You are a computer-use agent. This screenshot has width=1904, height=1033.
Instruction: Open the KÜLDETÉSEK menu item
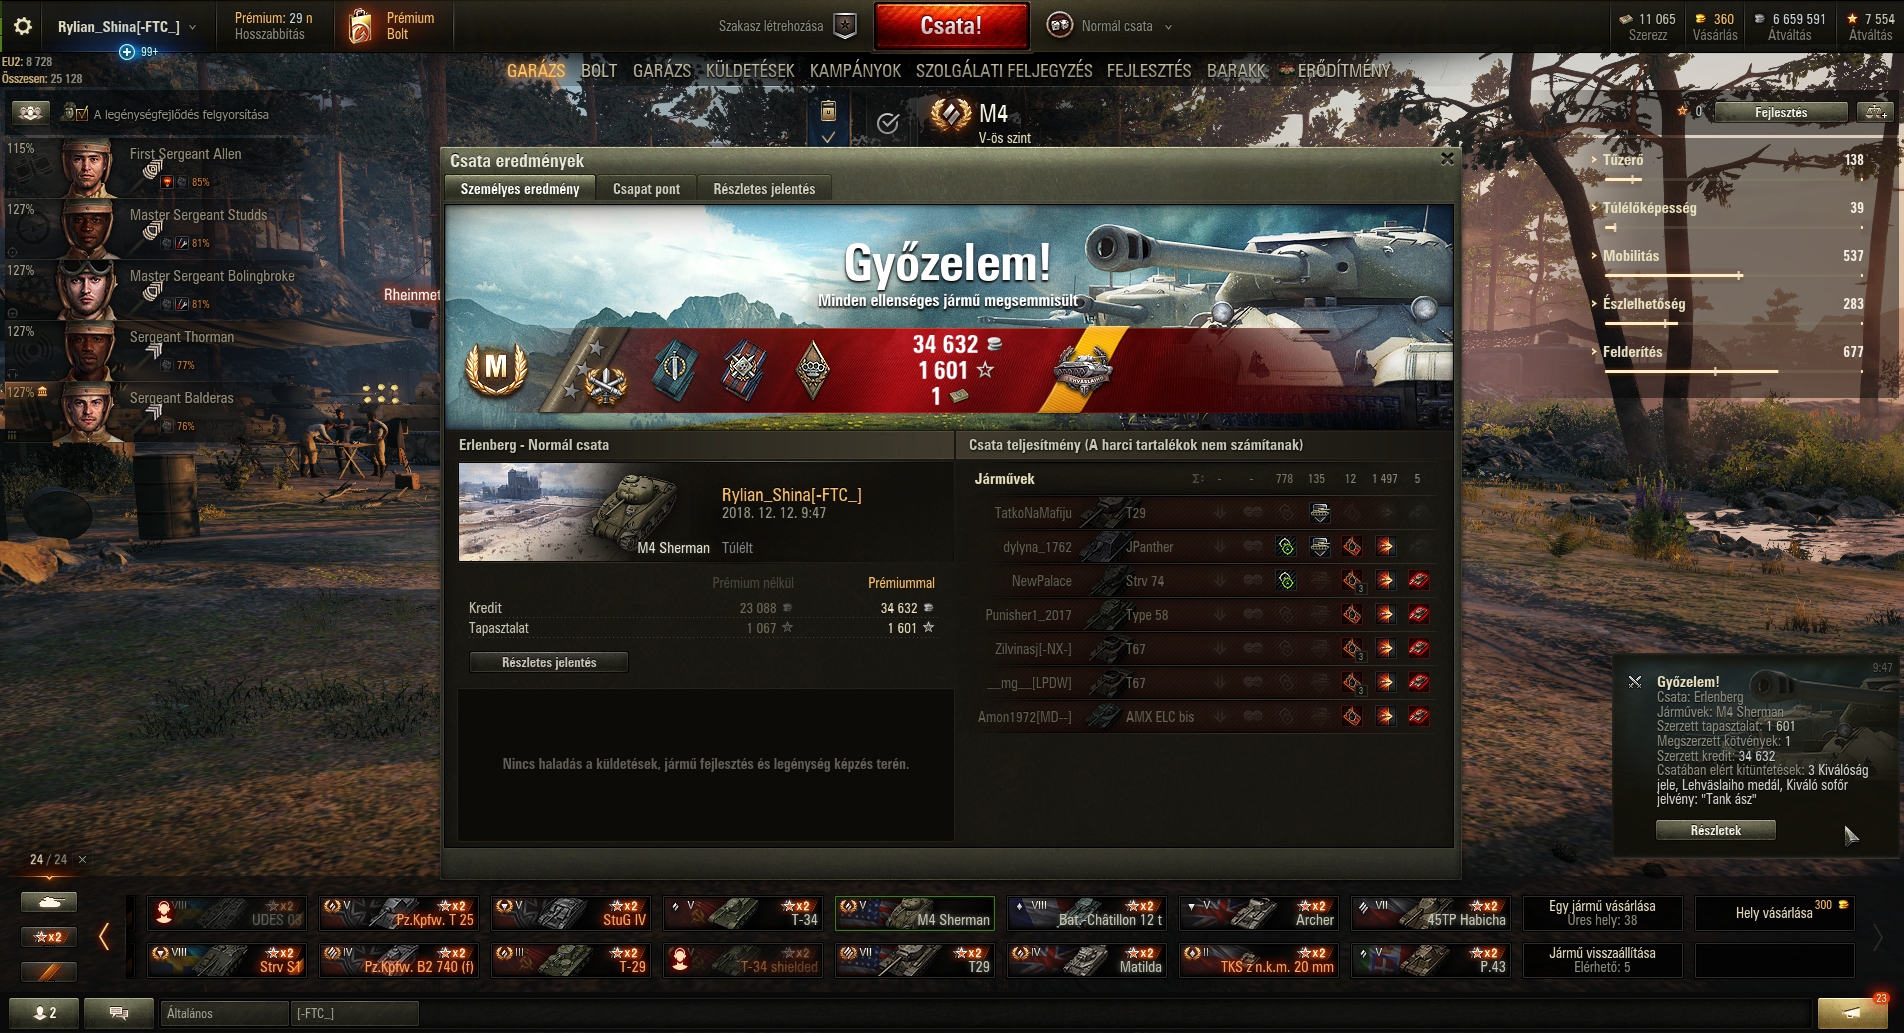pos(750,70)
